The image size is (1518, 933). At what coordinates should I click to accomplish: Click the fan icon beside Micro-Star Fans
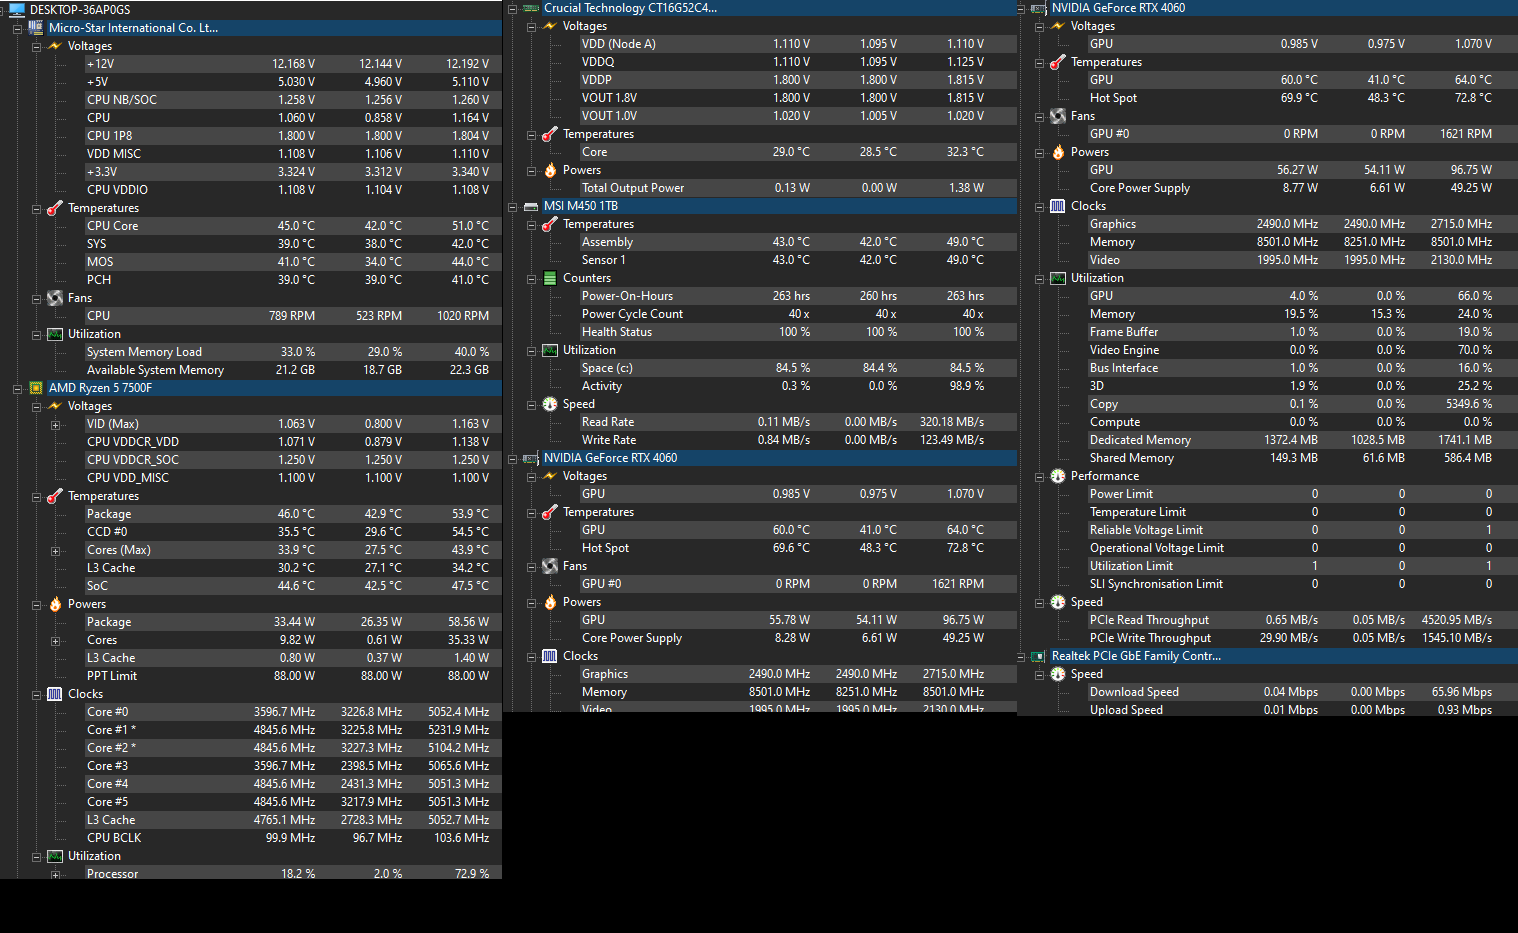[x=55, y=298]
